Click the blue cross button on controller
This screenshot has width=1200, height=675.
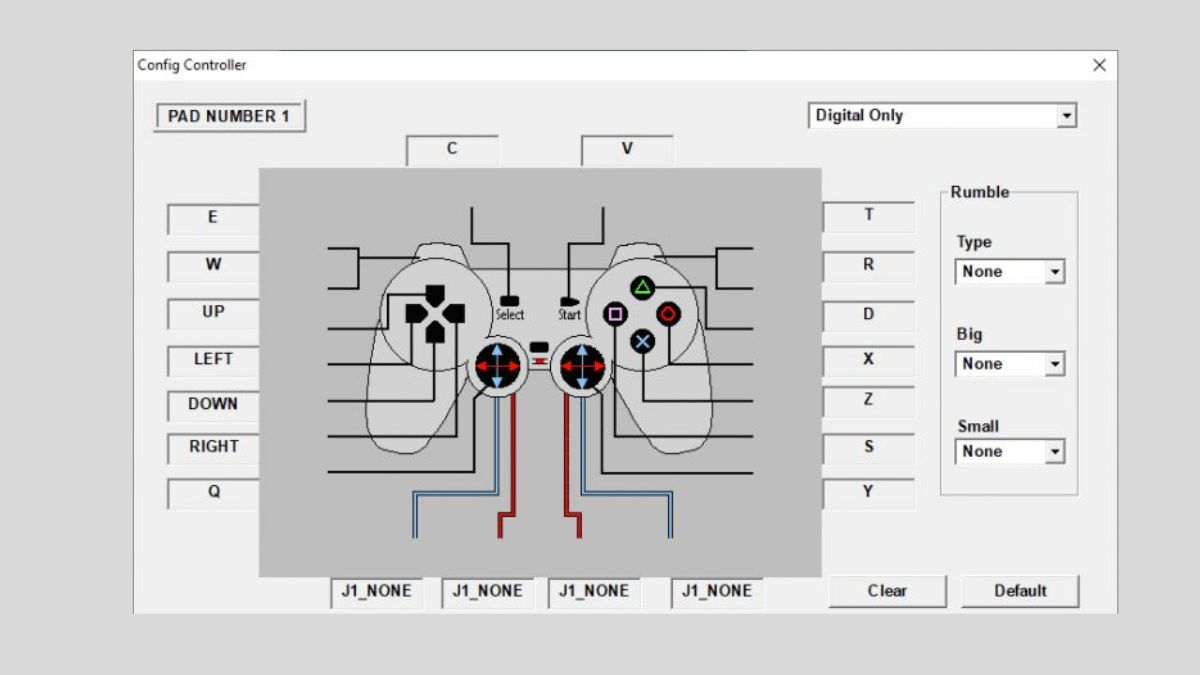click(x=642, y=341)
